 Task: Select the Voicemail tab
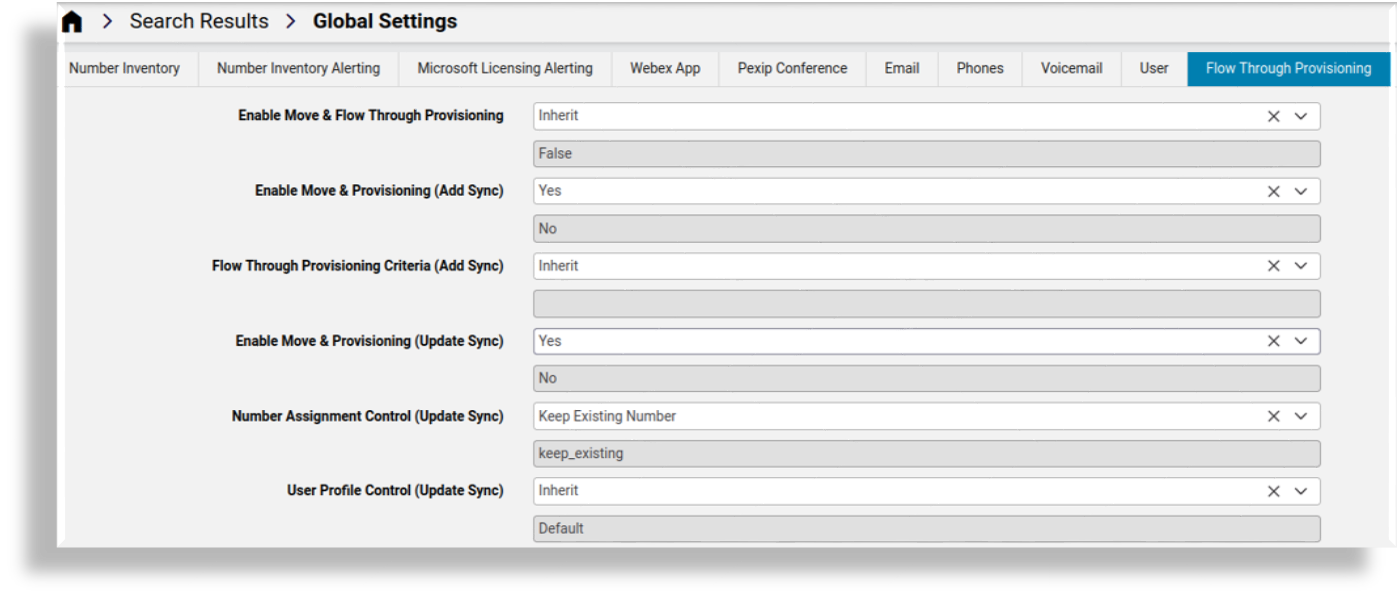click(x=1071, y=68)
